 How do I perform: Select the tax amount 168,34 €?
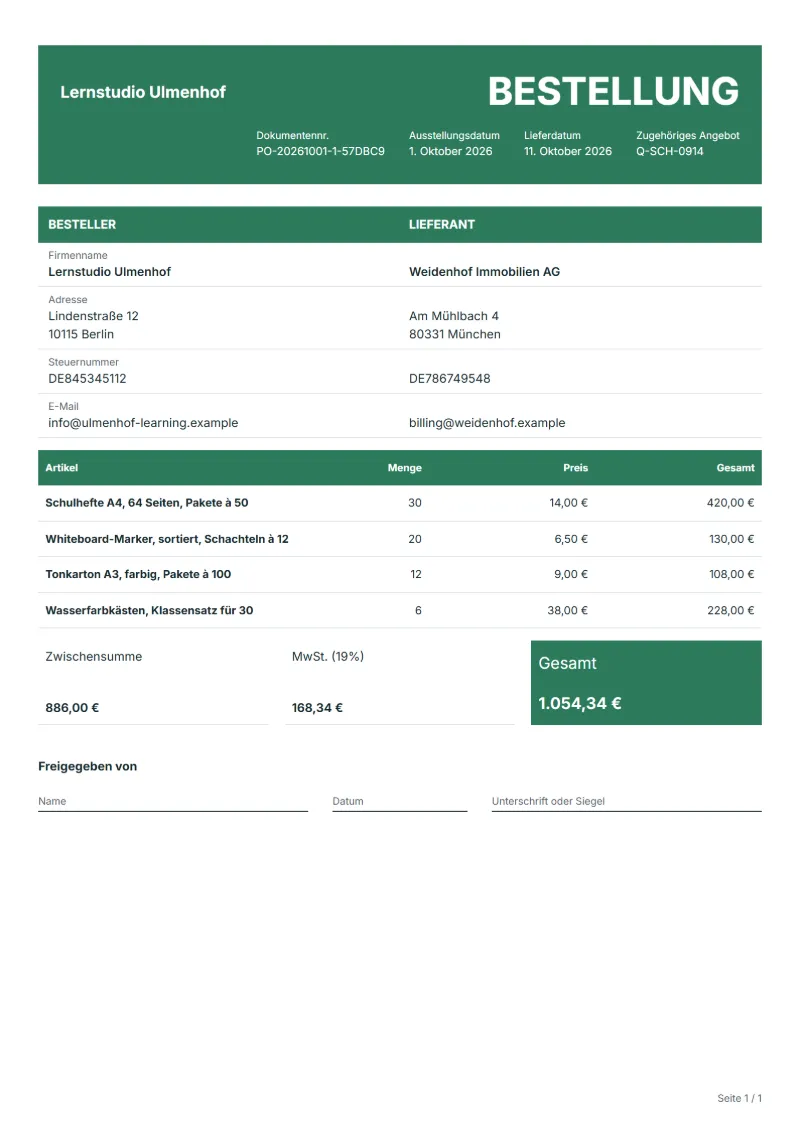tap(317, 708)
